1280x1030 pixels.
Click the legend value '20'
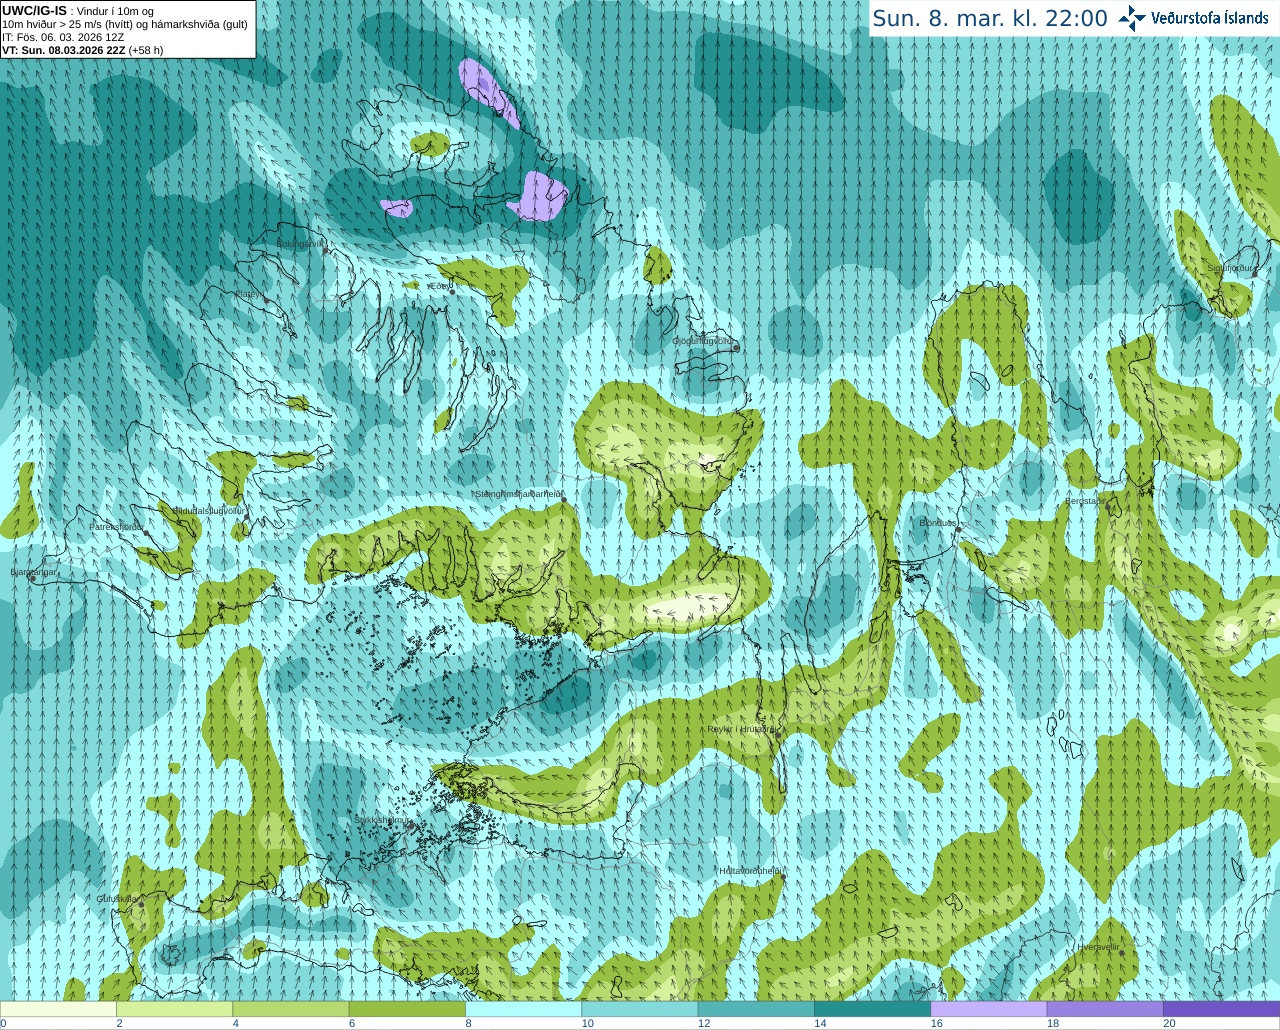(x=1169, y=1023)
